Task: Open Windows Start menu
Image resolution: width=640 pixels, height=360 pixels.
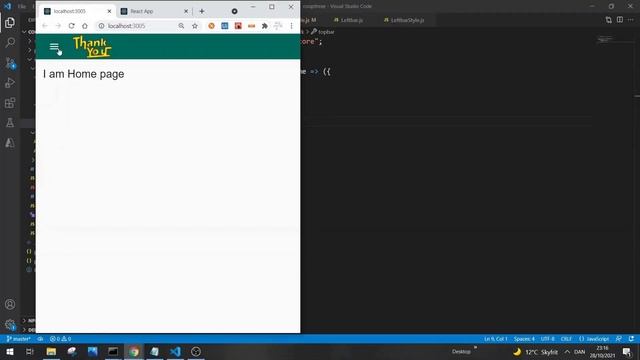Action: [10, 351]
